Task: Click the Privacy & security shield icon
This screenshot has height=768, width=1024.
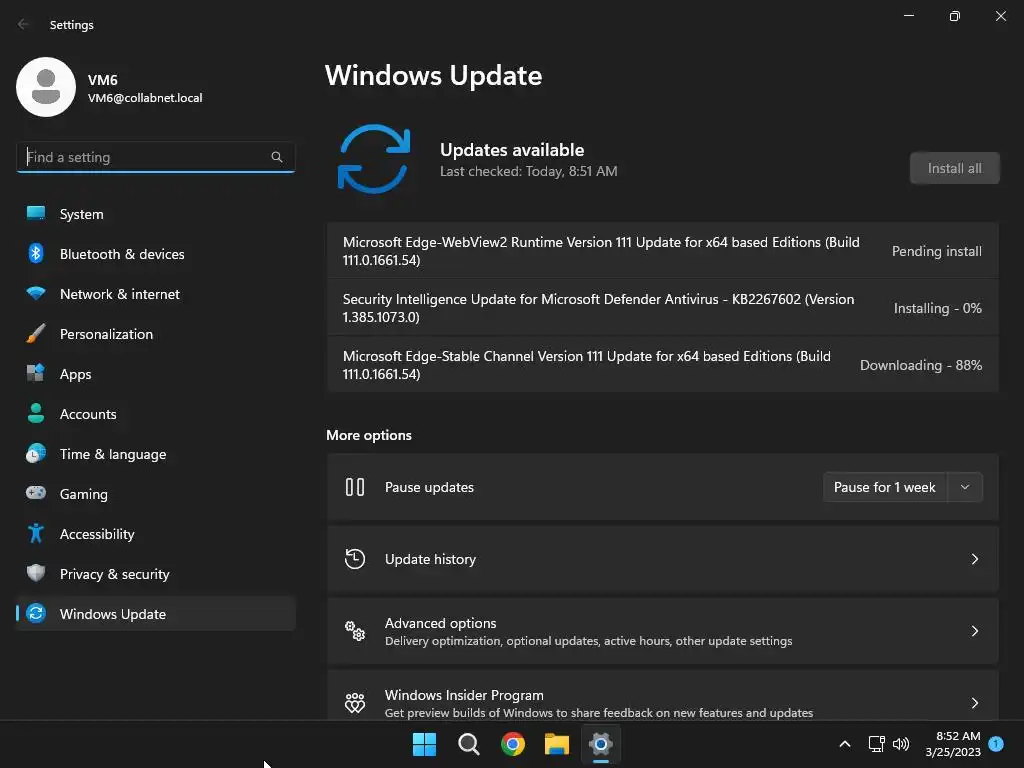Action: coord(36,573)
